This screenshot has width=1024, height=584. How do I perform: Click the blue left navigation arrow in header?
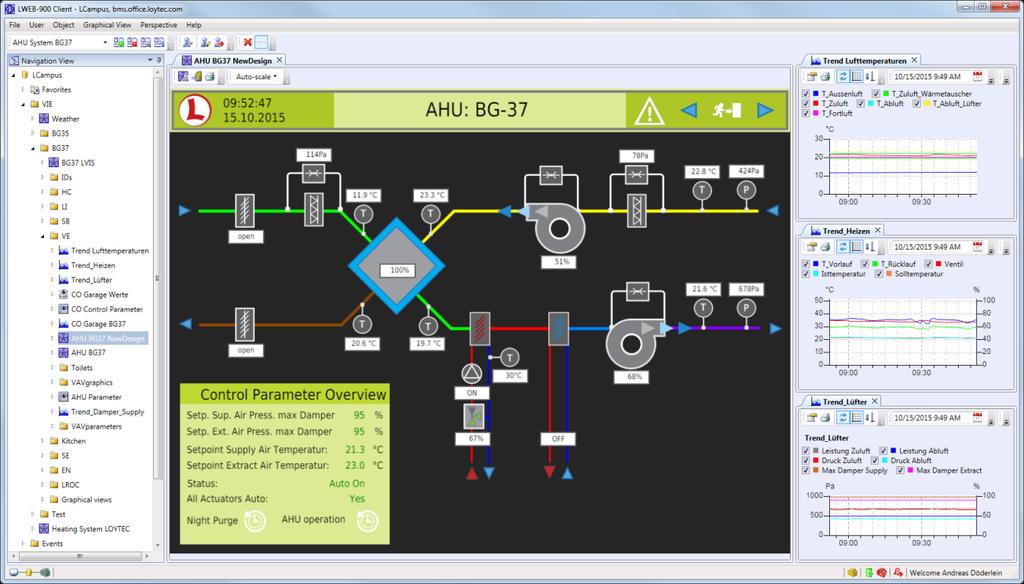(x=689, y=110)
